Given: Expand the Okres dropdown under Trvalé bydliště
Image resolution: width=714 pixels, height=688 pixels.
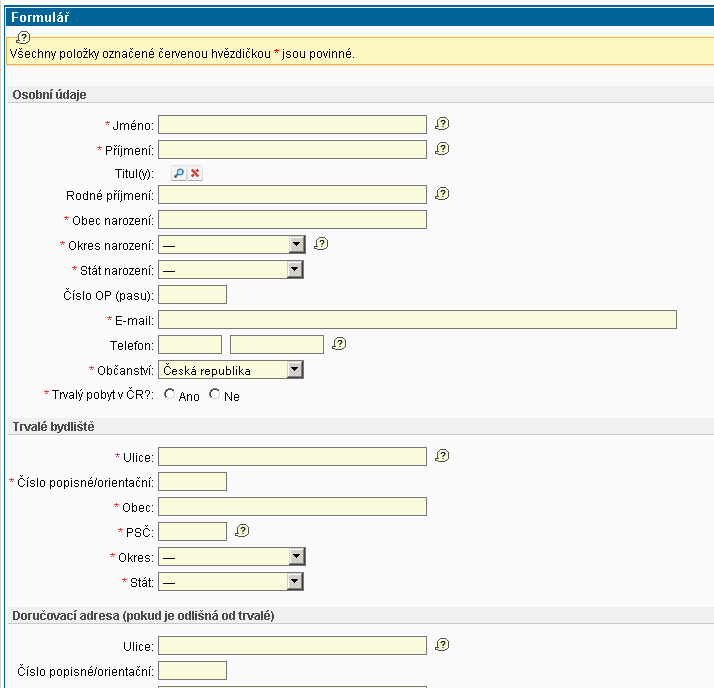Looking at the screenshot, I should [295, 556].
